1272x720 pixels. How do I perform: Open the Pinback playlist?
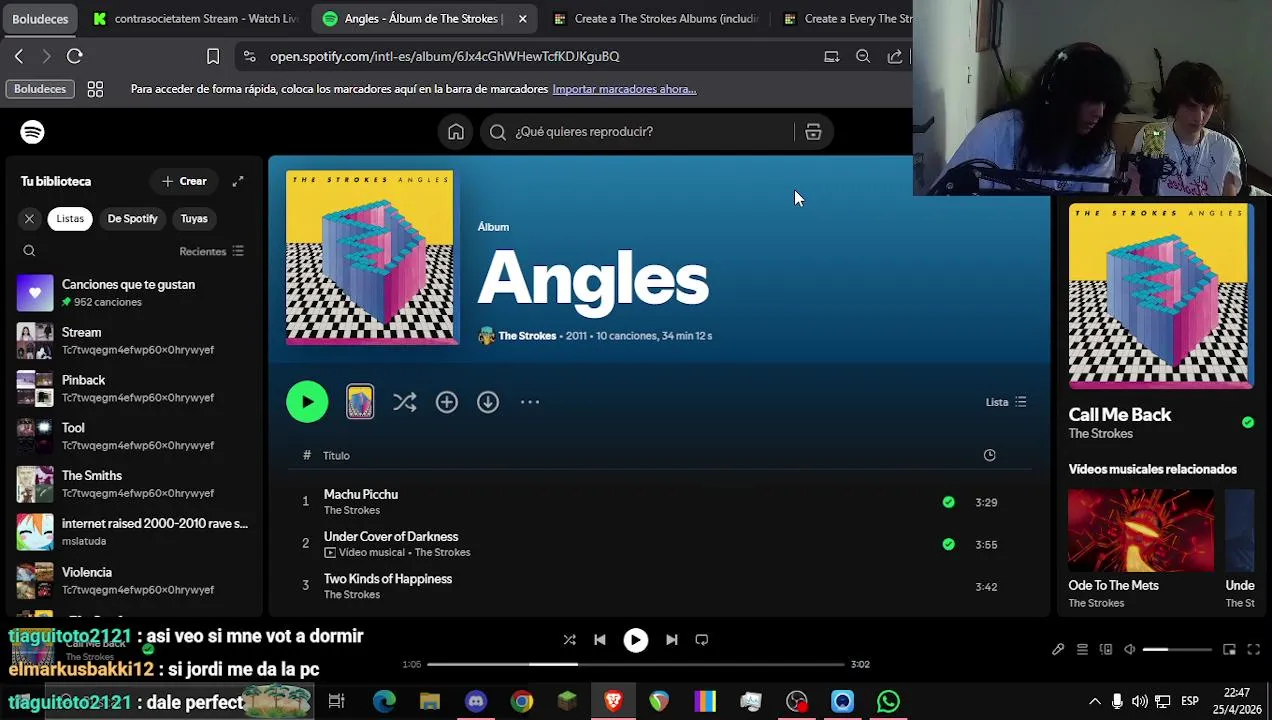[x=132, y=388]
